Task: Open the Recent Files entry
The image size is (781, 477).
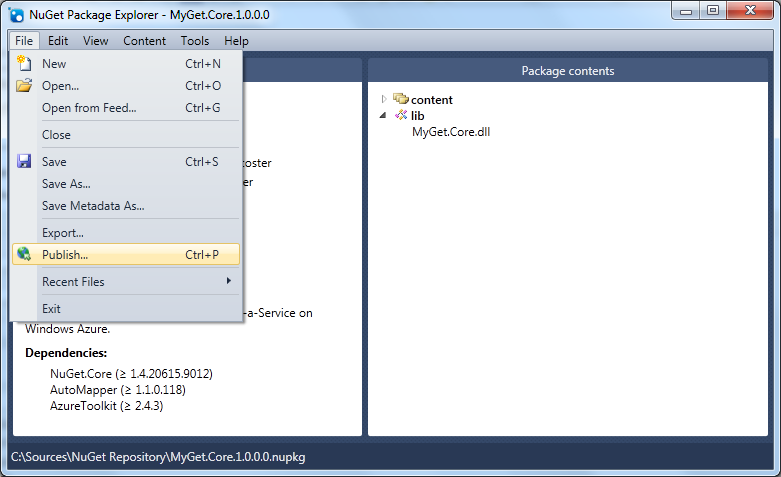Action: click(126, 281)
